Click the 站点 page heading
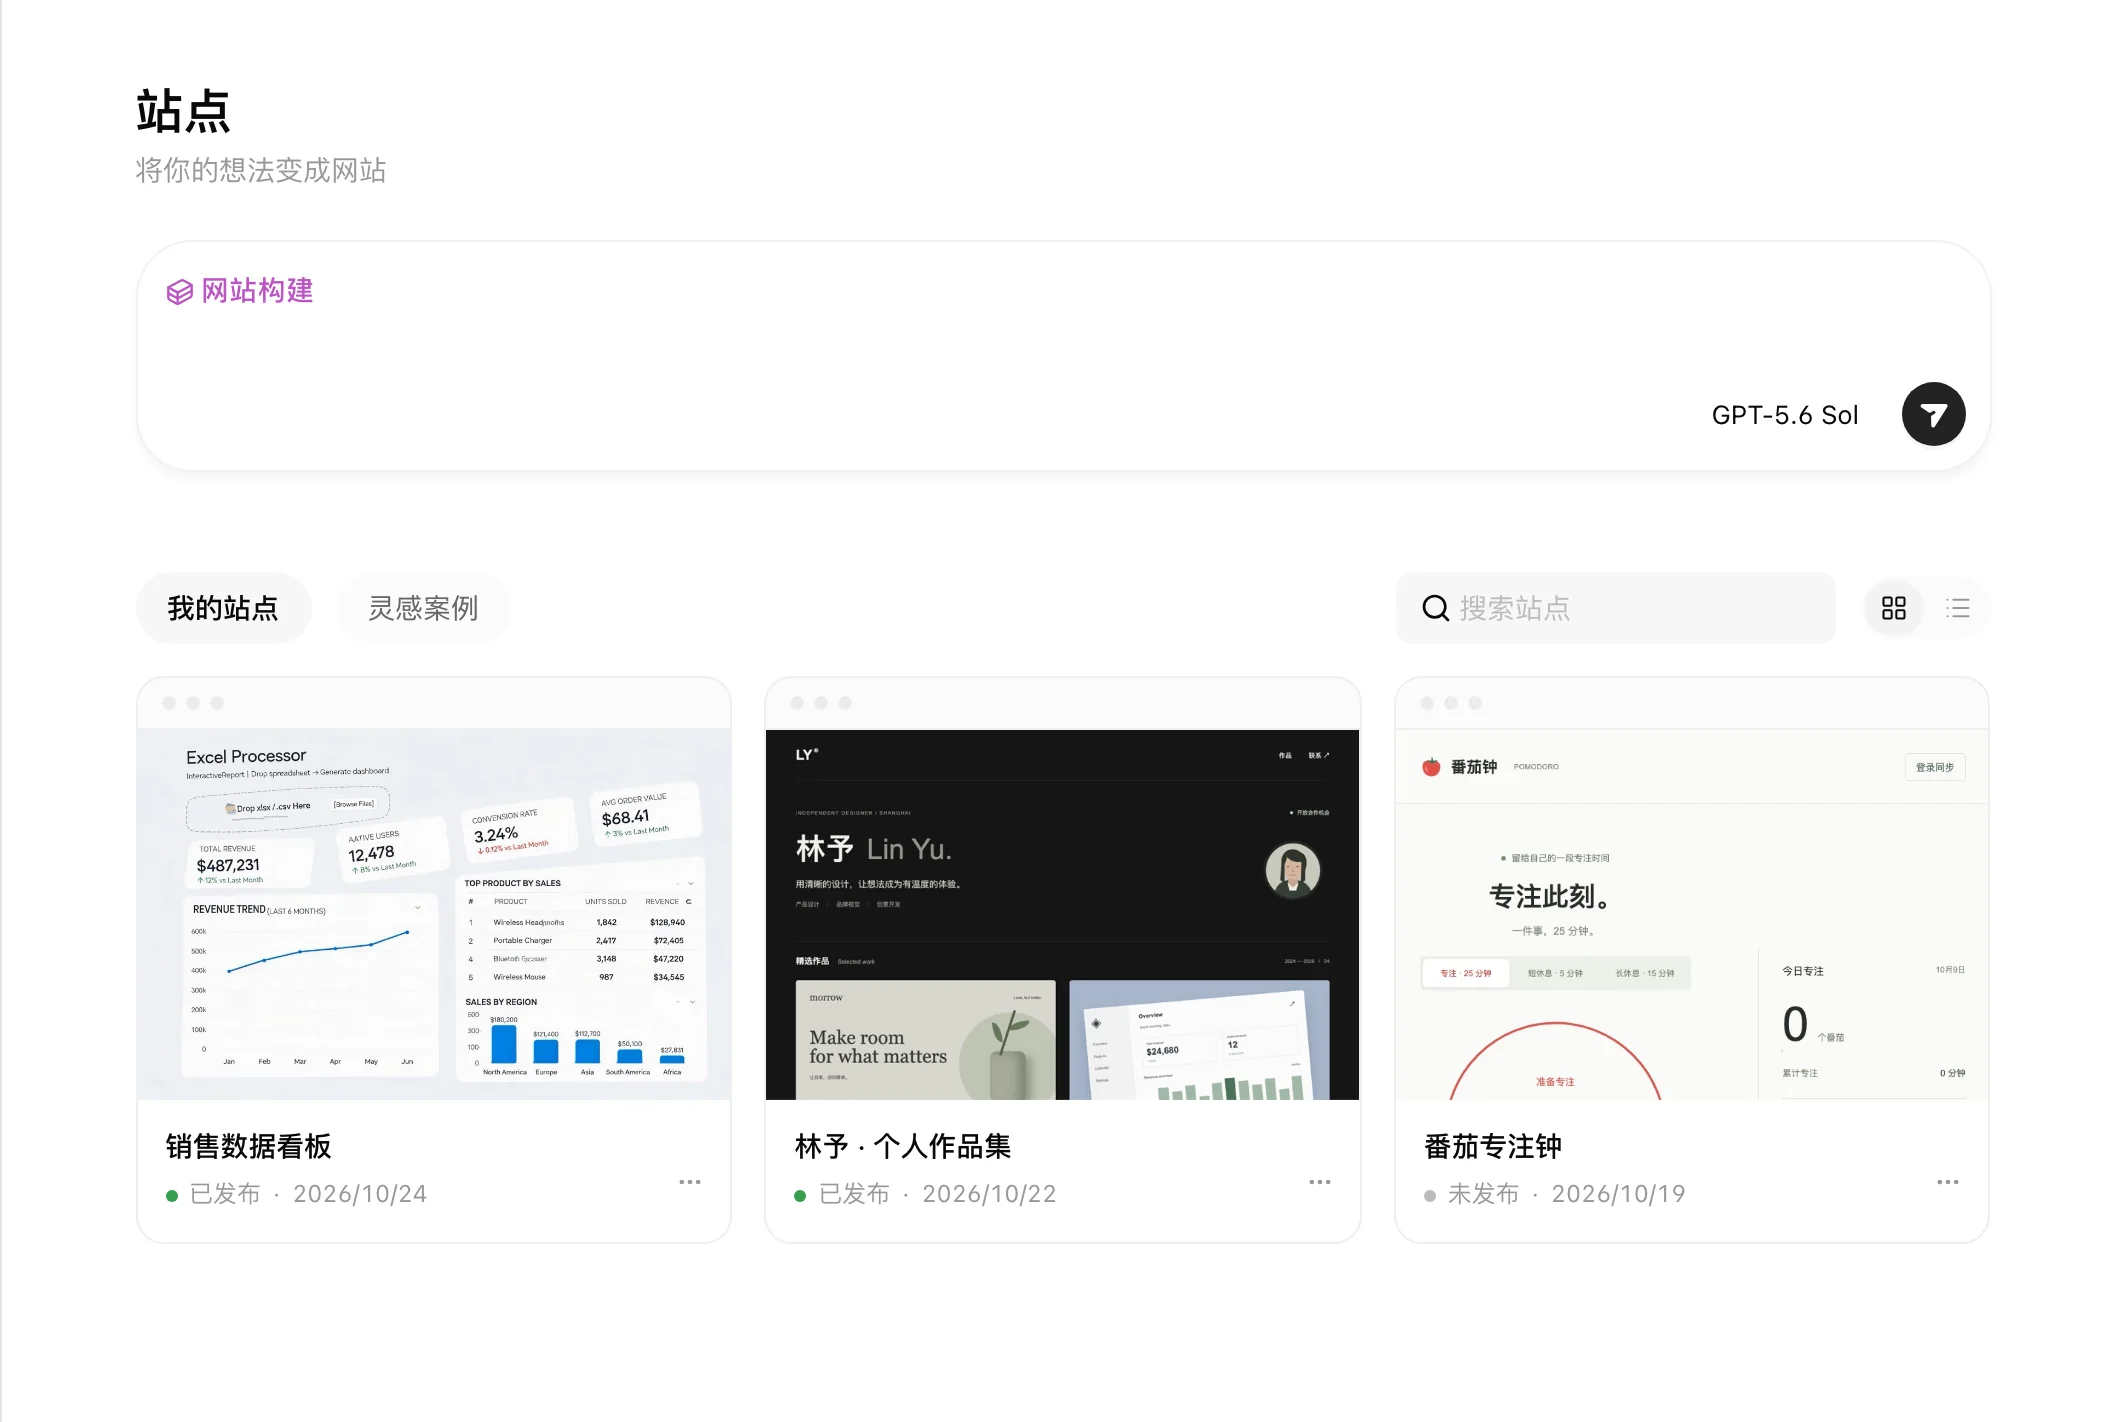Viewport: 2124px width, 1422px height. 183,111
